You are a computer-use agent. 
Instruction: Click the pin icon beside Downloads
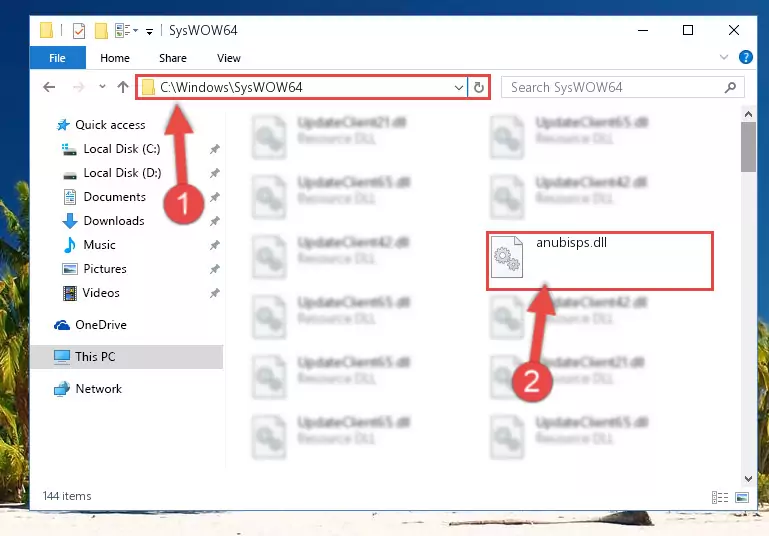pos(214,222)
